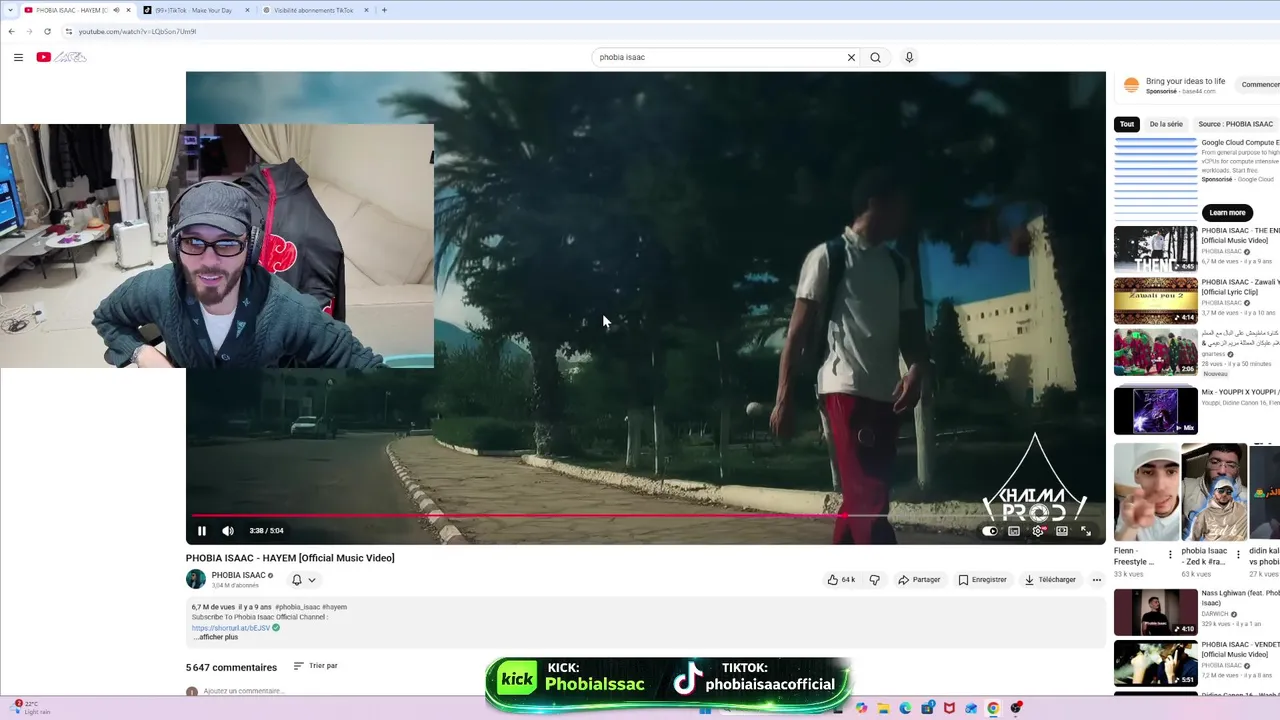Click the Commencer ad button
Image resolution: width=1280 pixels, height=720 pixels.
tap(1257, 85)
